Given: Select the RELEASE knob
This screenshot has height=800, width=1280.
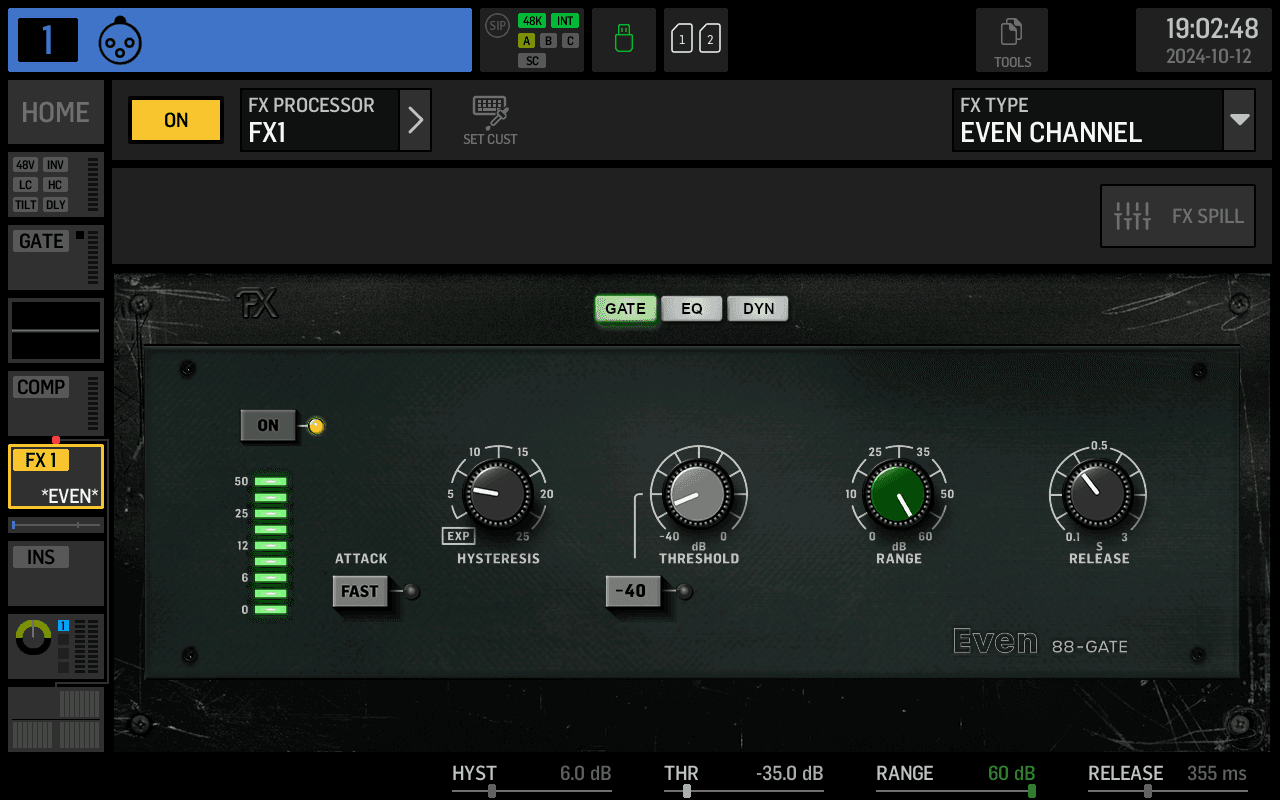Looking at the screenshot, I should 1098,494.
